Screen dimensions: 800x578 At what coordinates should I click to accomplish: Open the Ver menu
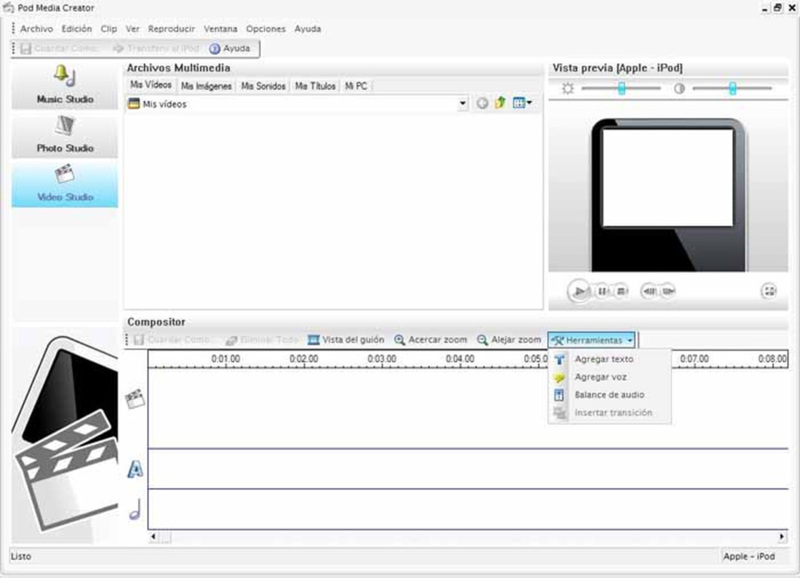tap(133, 29)
